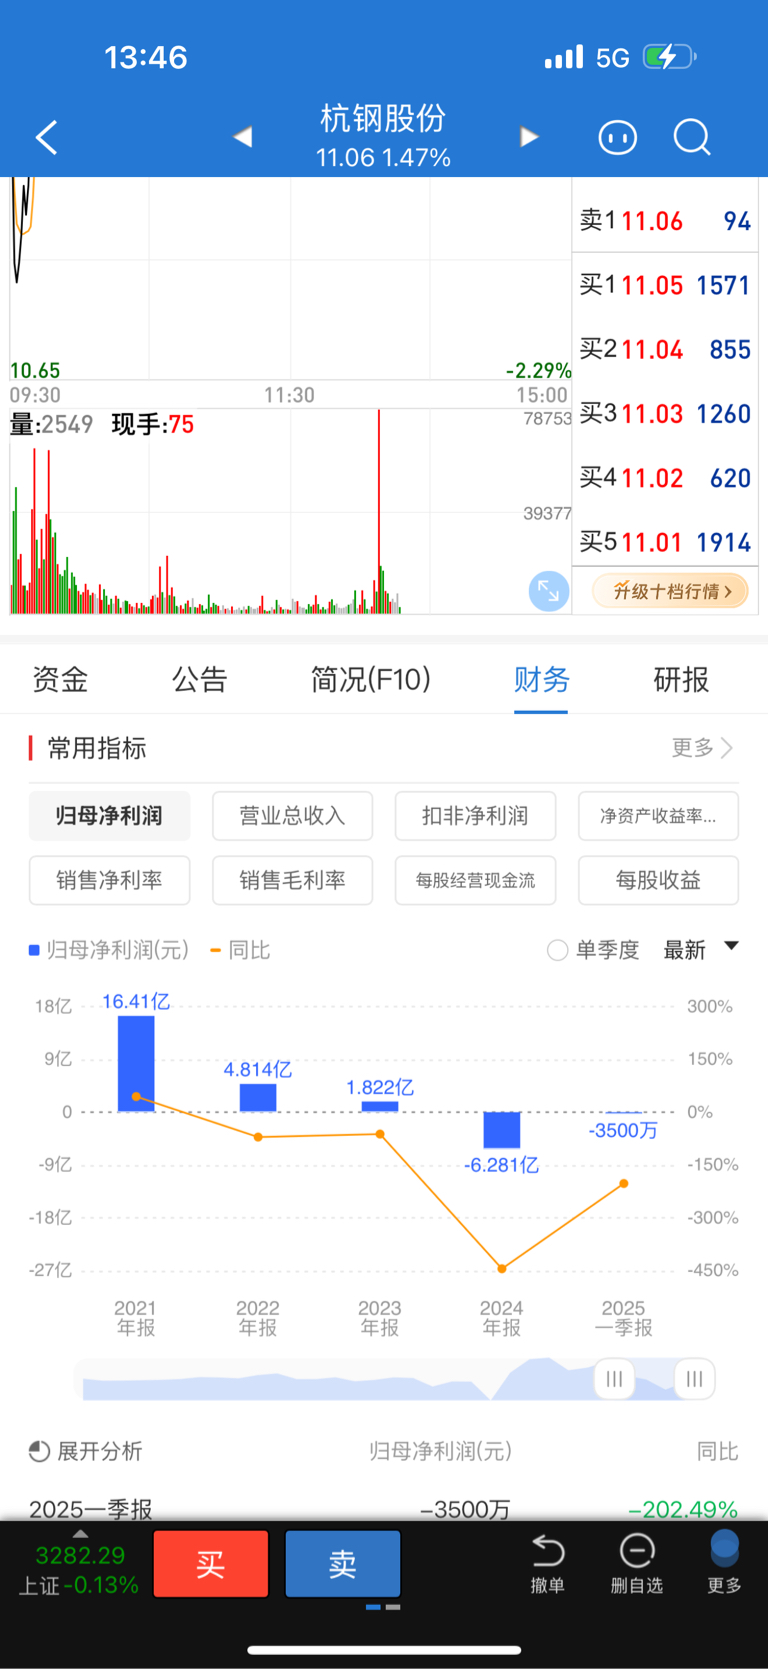The height and width of the screenshot is (1669, 768).
Task: Tap the 买2 11.04 order row
Action: [665, 349]
